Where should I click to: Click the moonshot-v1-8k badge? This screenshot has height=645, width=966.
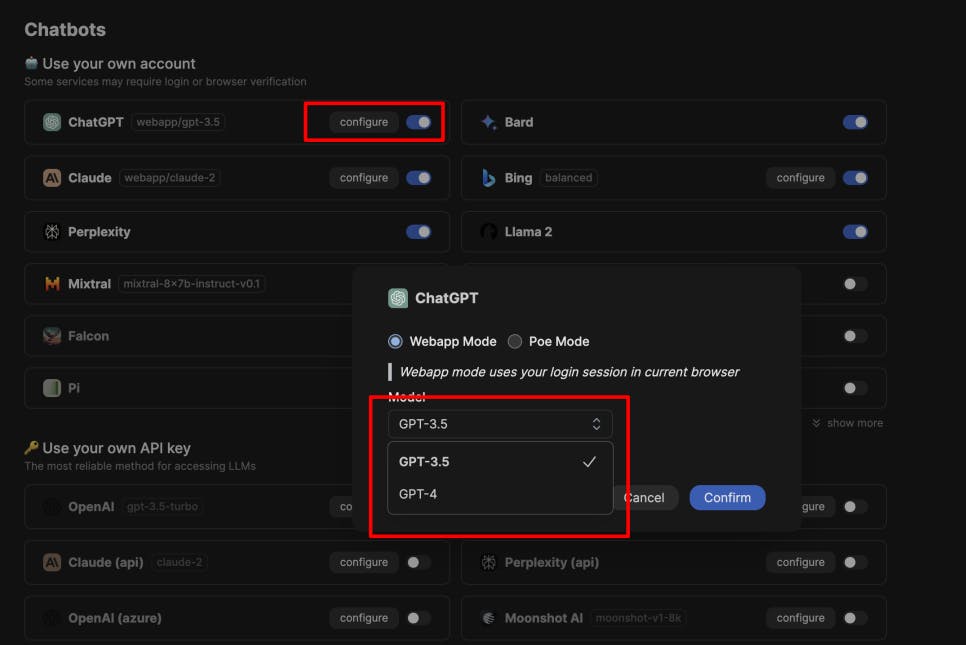(x=638, y=618)
